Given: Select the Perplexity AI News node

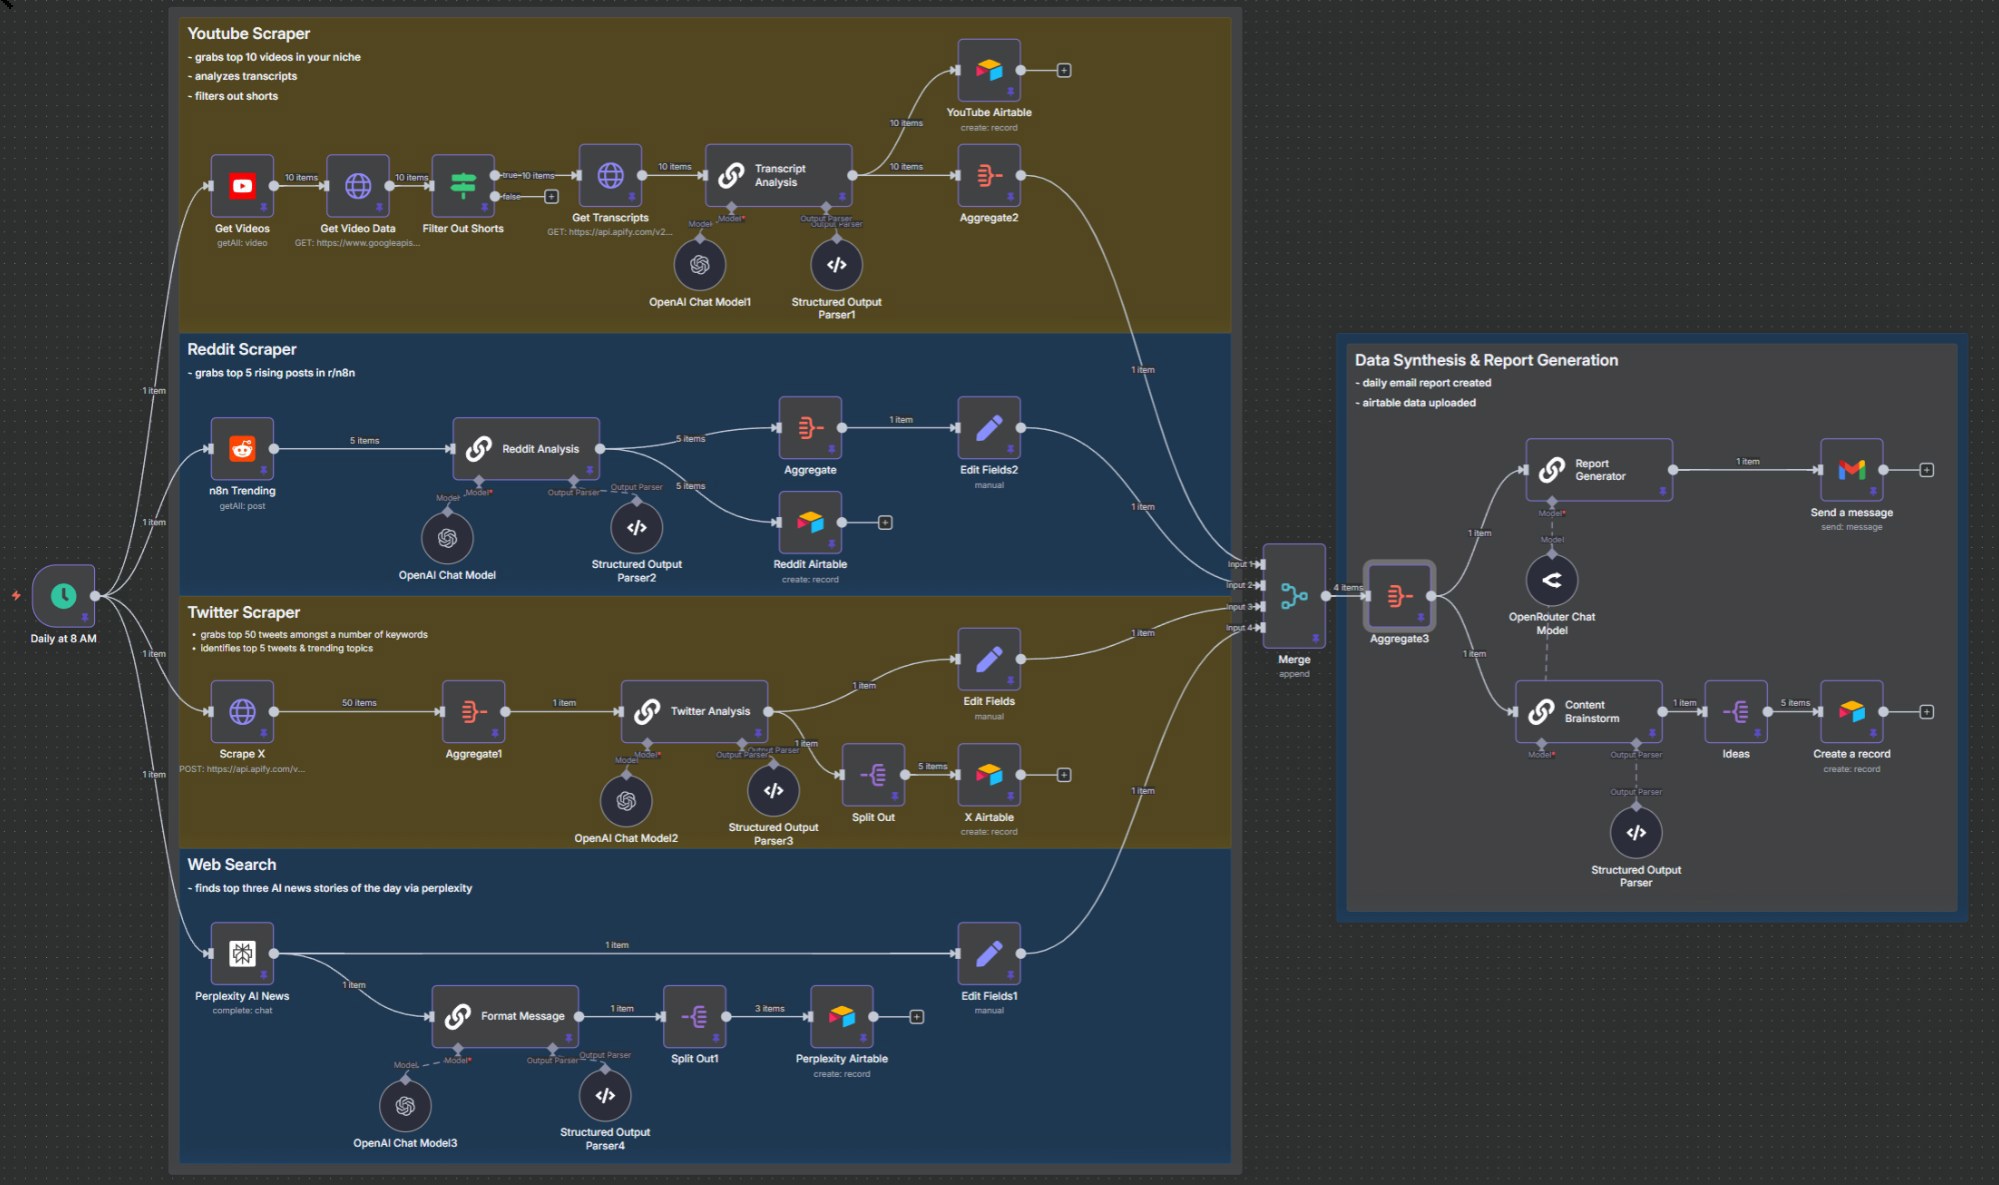Looking at the screenshot, I should coord(242,954).
